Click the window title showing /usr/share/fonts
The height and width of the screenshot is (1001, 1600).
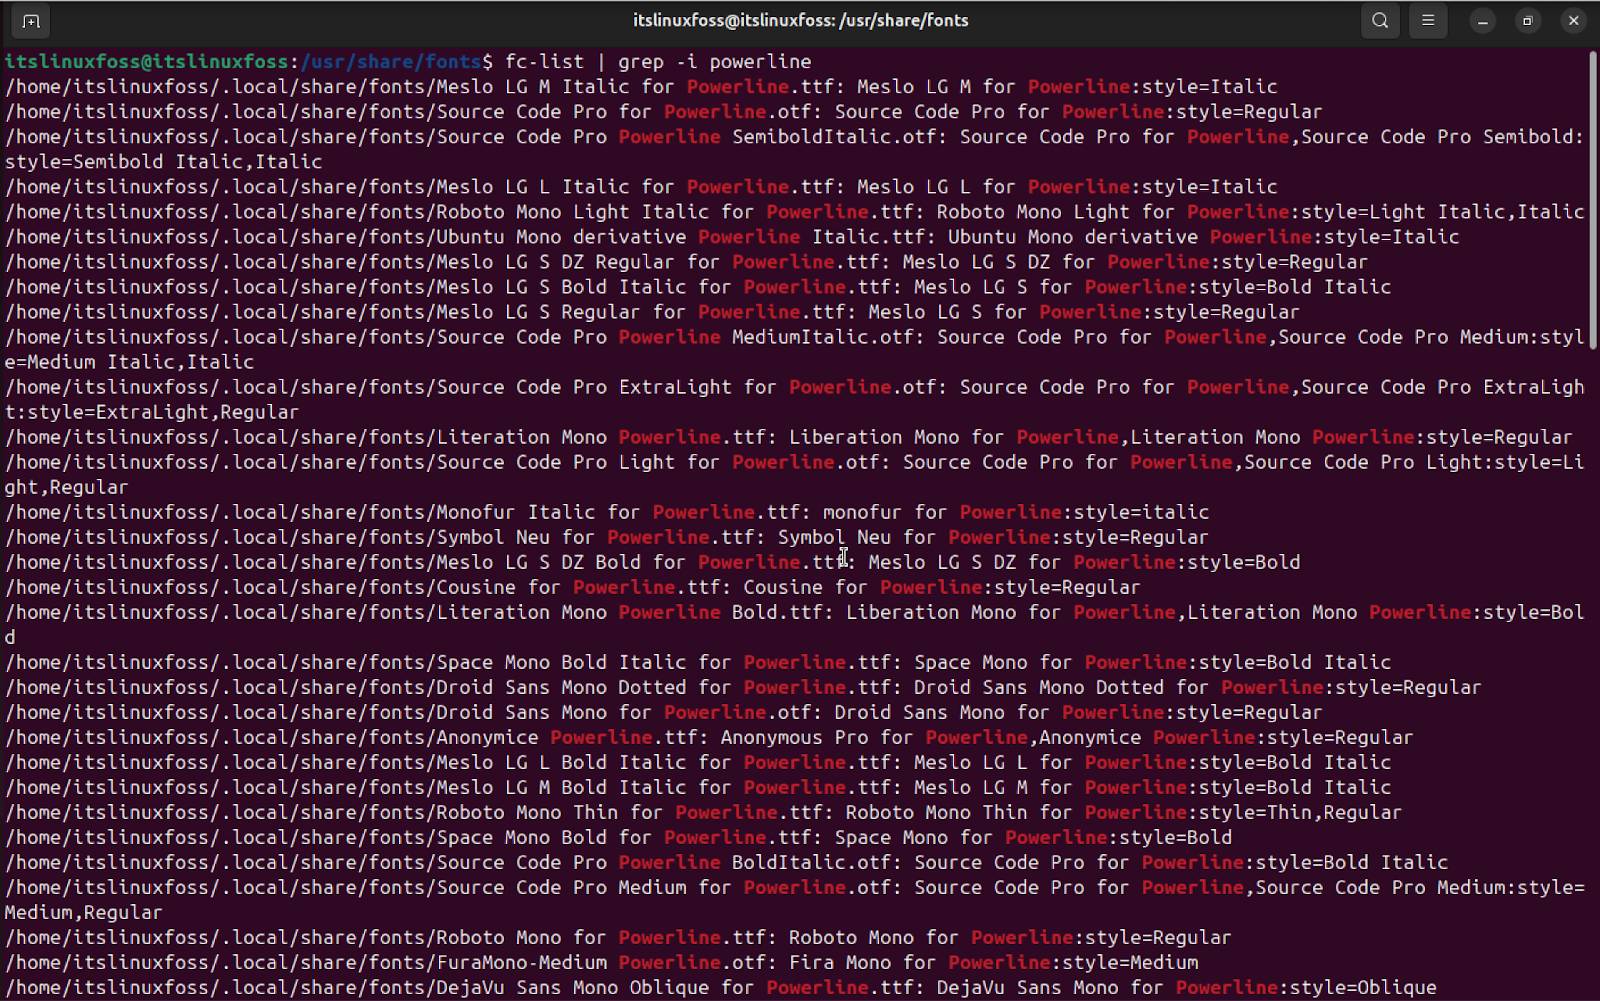[x=800, y=20]
